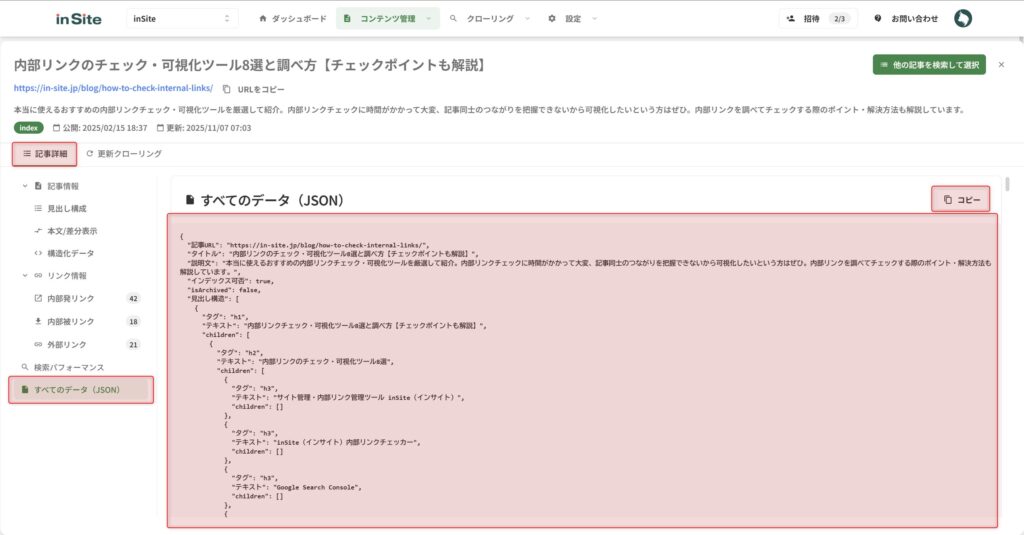Click the inSite logo

pyautogui.click(x=78, y=19)
